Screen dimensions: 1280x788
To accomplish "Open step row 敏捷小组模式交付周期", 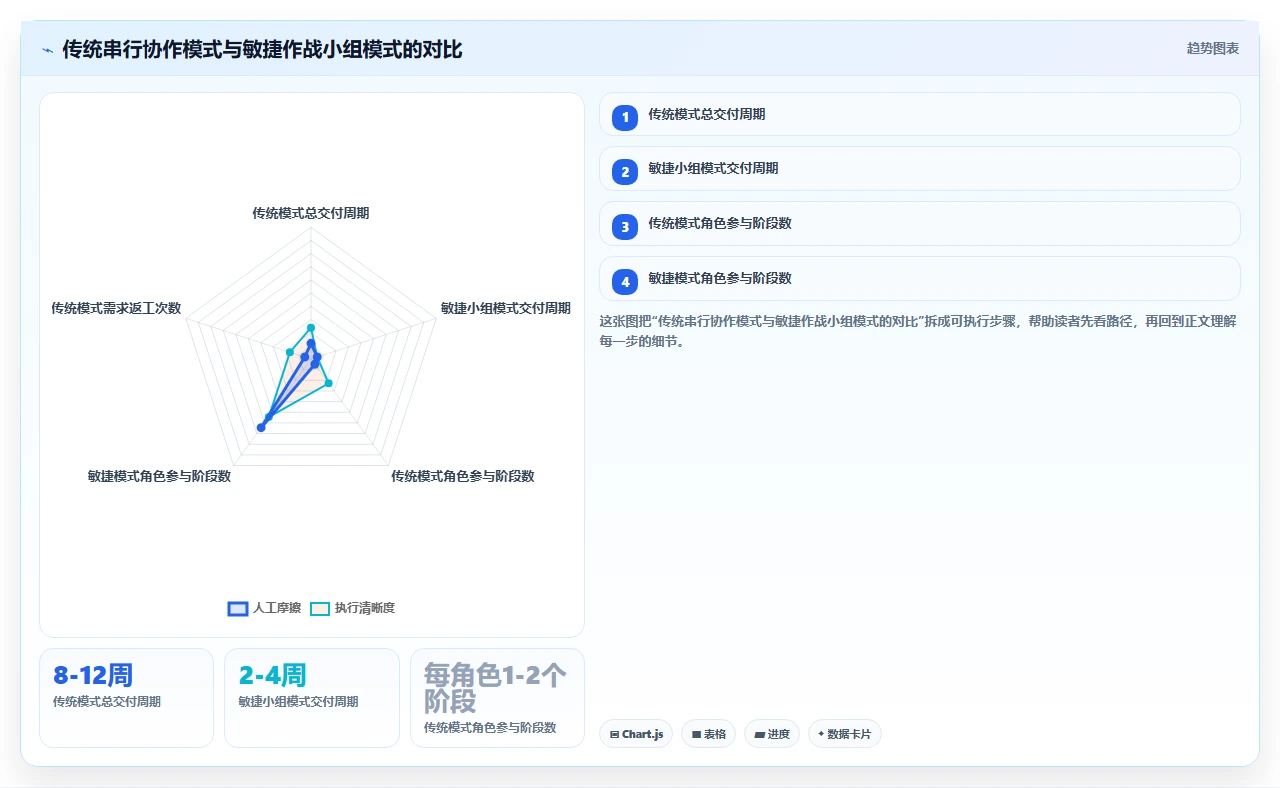I will tap(919, 168).
